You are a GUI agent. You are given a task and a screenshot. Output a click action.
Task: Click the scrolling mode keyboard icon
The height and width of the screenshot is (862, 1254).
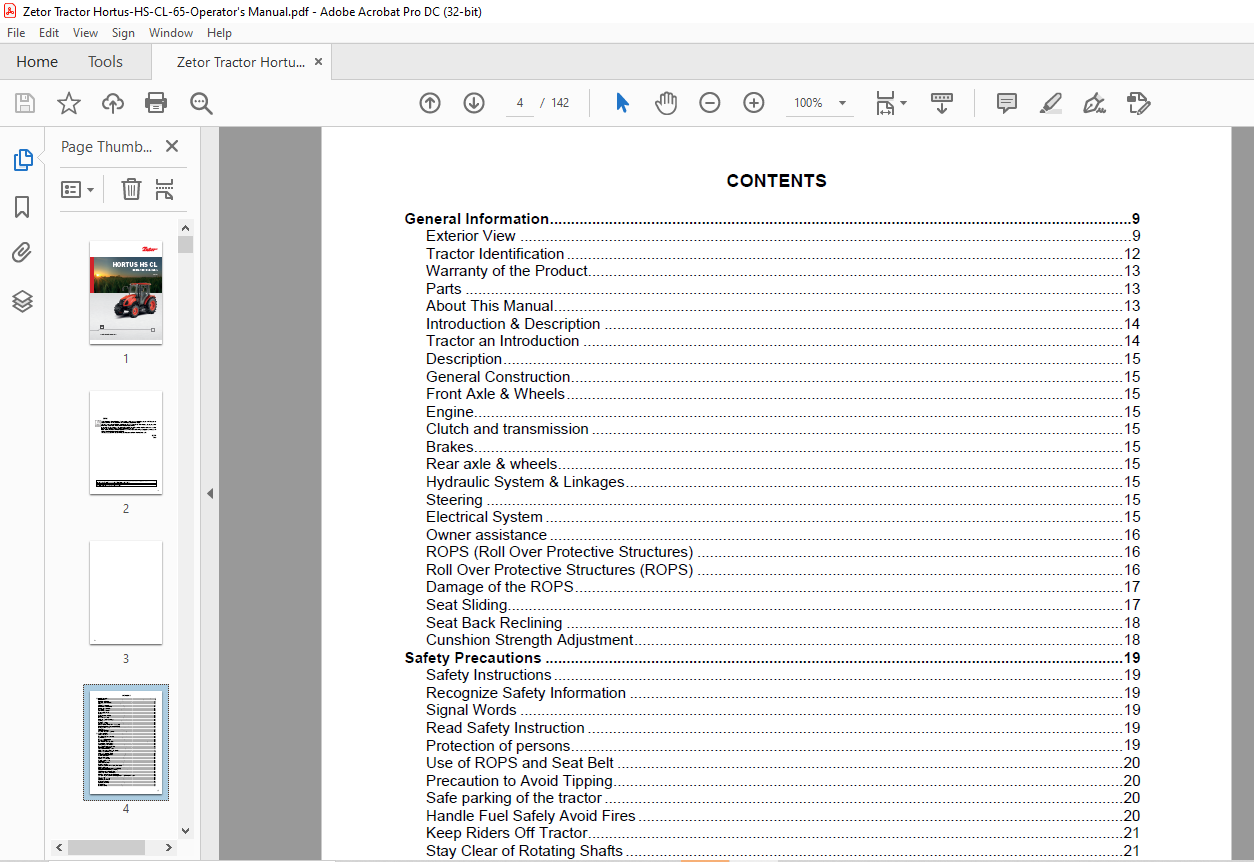(x=942, y=103)
